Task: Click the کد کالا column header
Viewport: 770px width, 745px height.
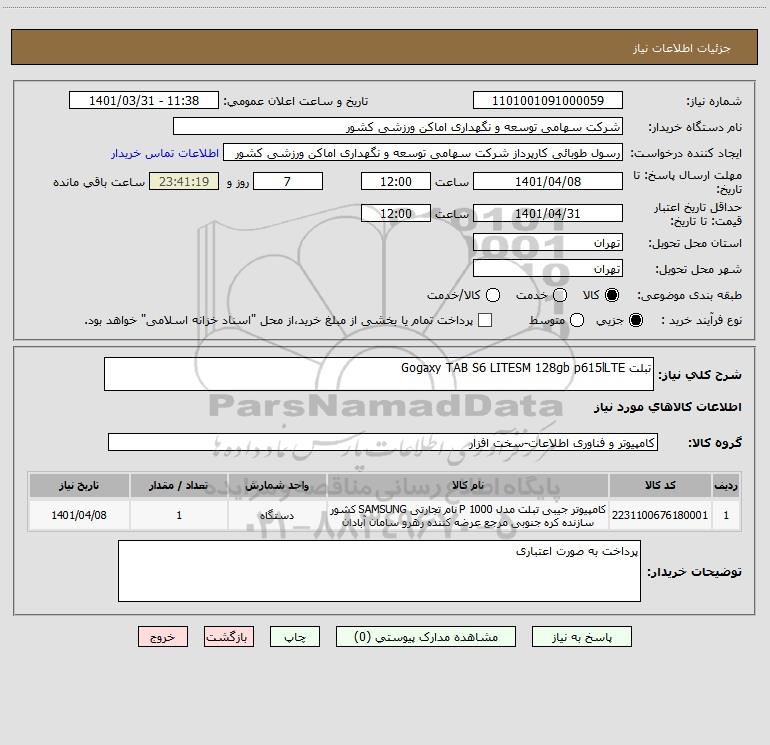Action: tap(660, 485)
